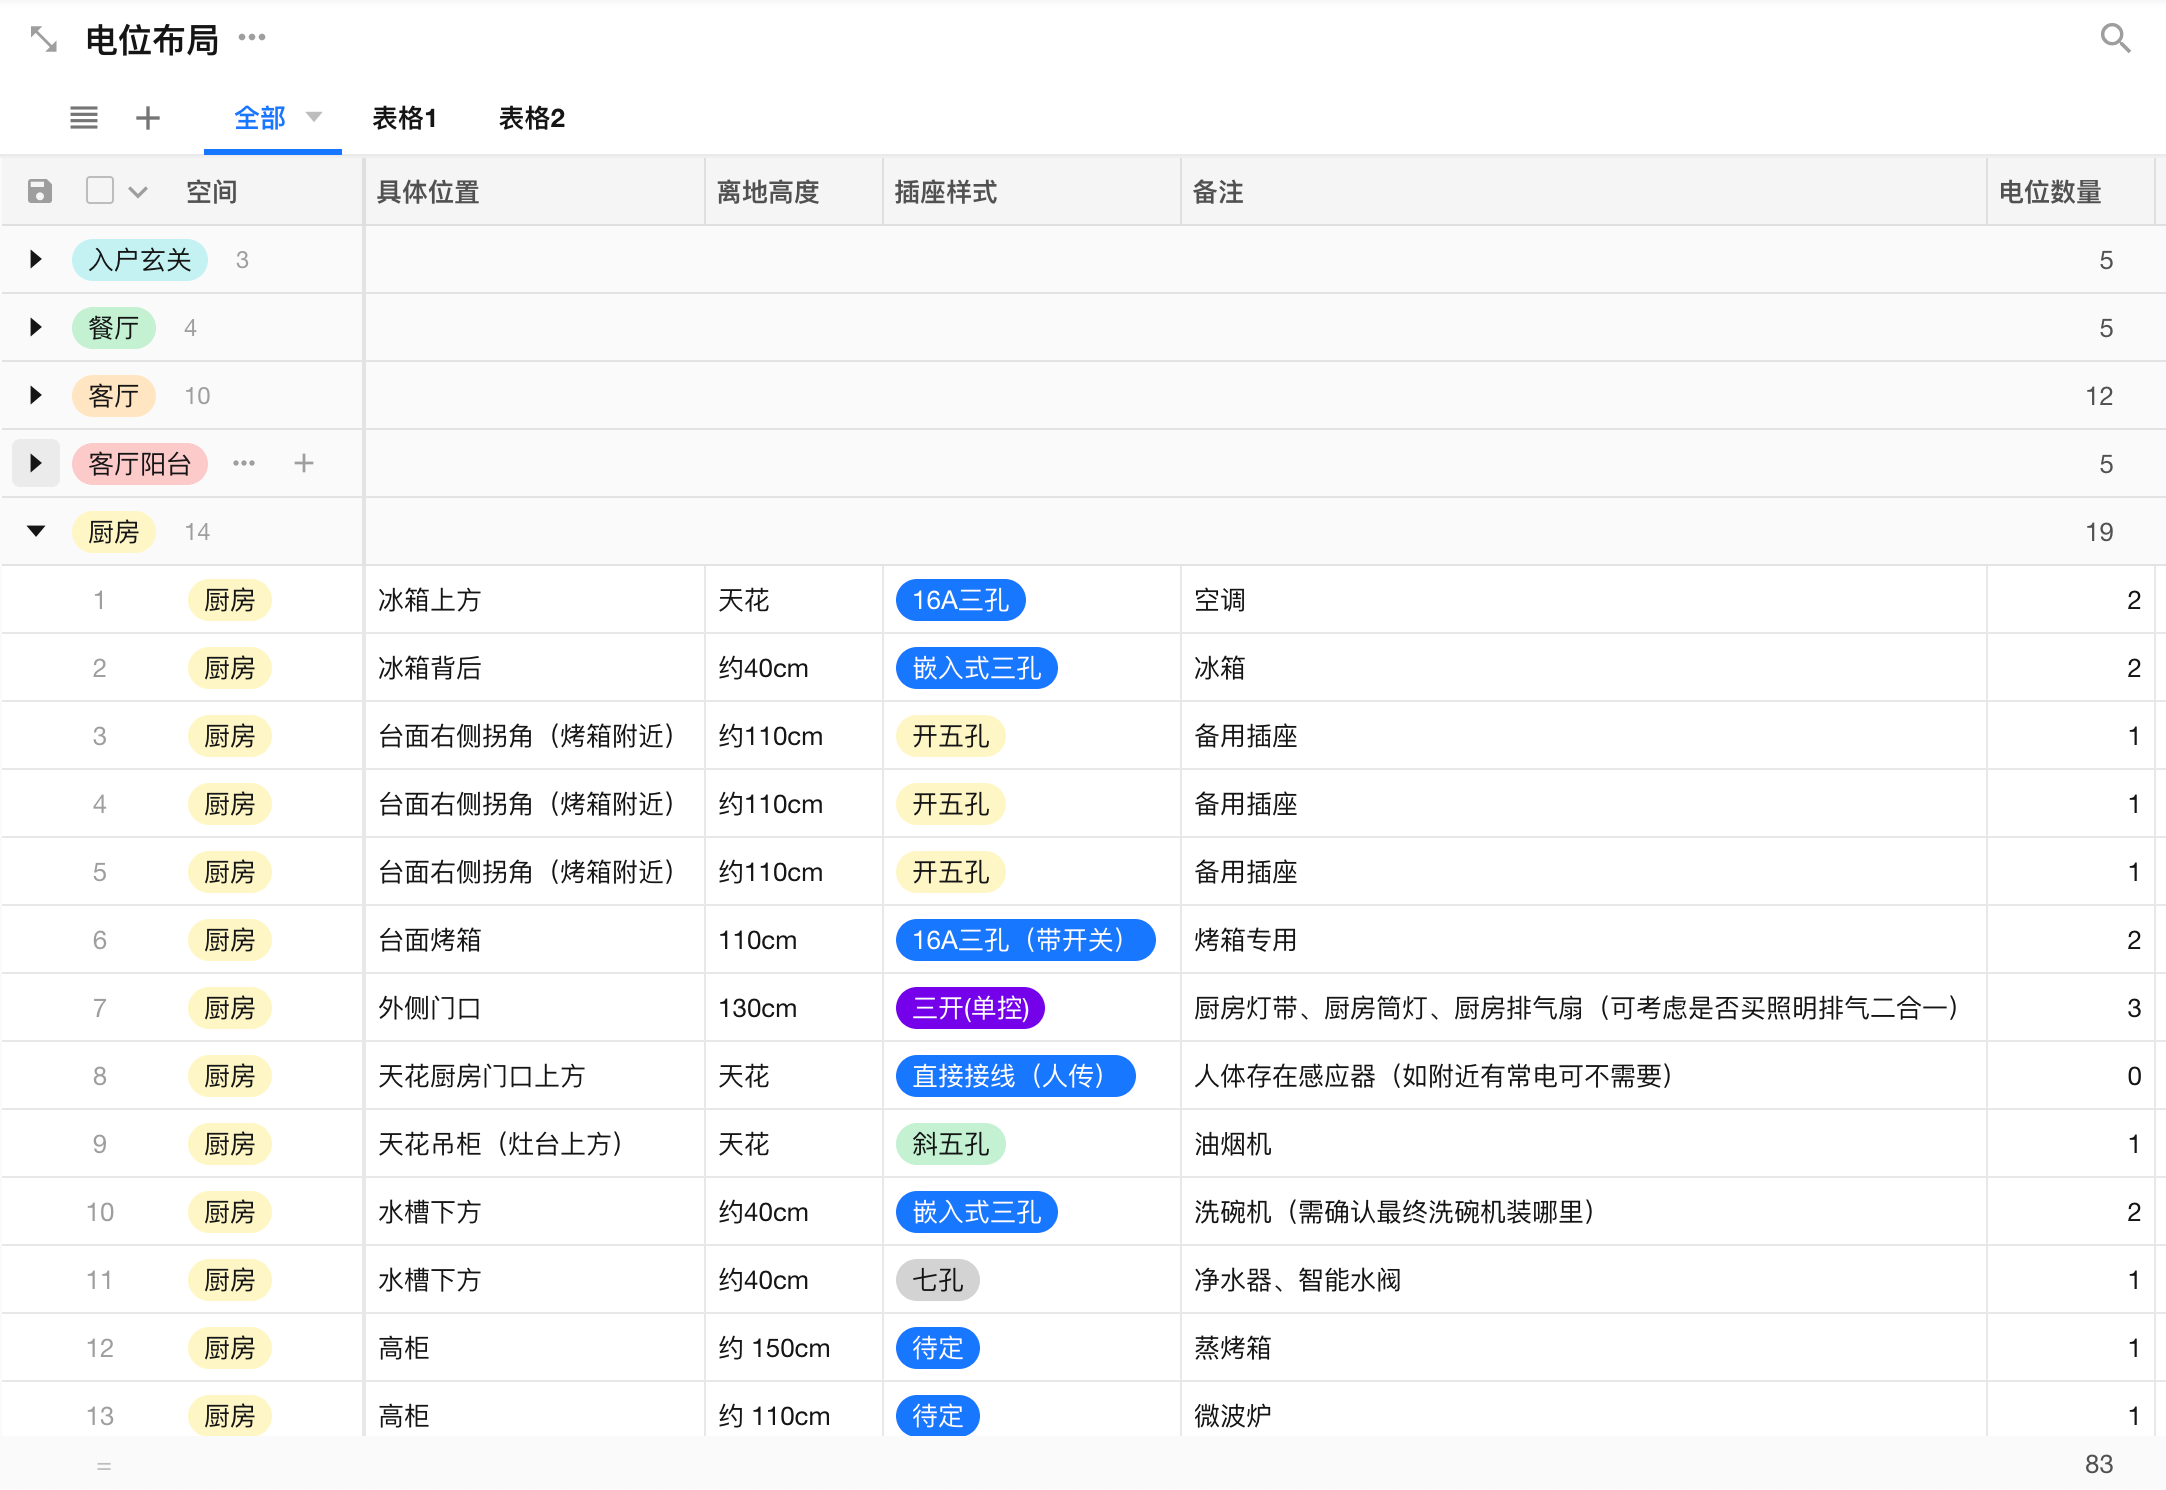Screen dimensions: 2166x1490
Task: Click the 客厅阳台 group tag
Action: point(140,464)
